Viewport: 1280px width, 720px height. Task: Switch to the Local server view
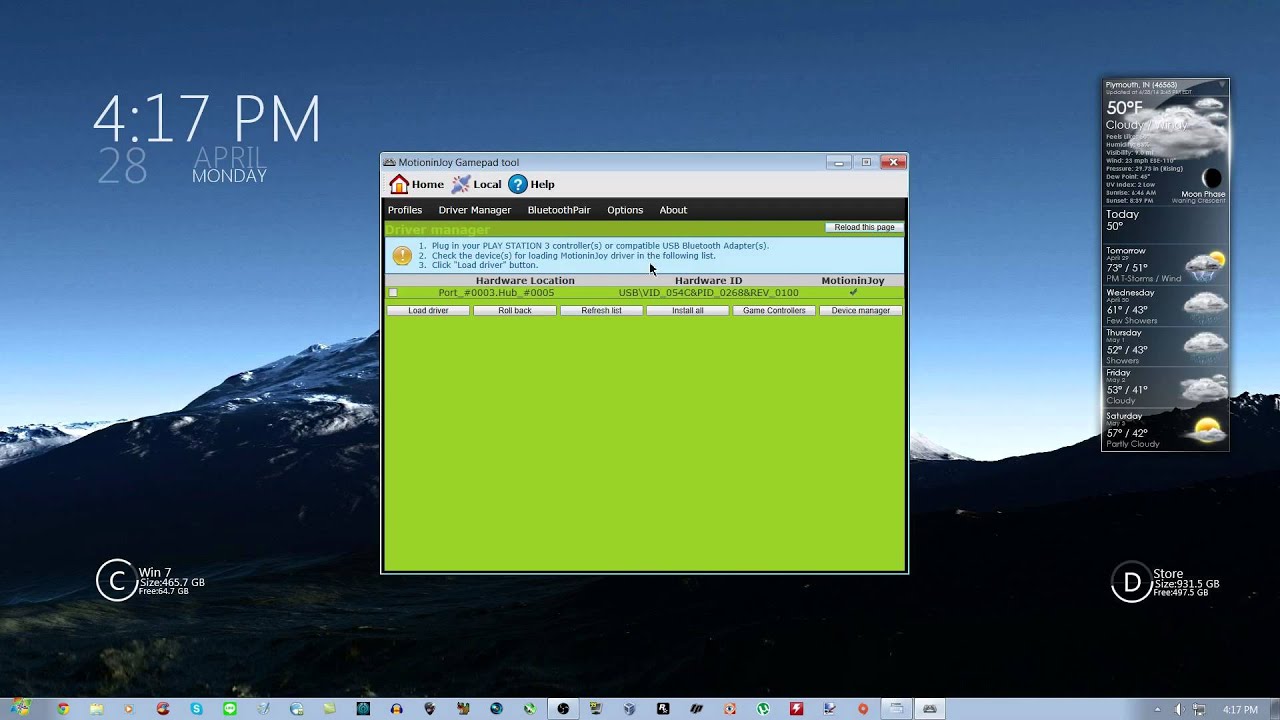click(x=476, y=184)
